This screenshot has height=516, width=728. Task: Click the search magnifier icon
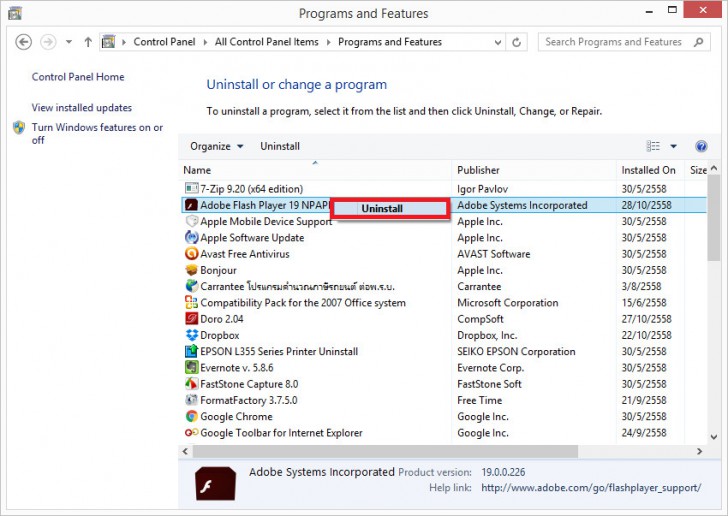click(x=698, y=42)
